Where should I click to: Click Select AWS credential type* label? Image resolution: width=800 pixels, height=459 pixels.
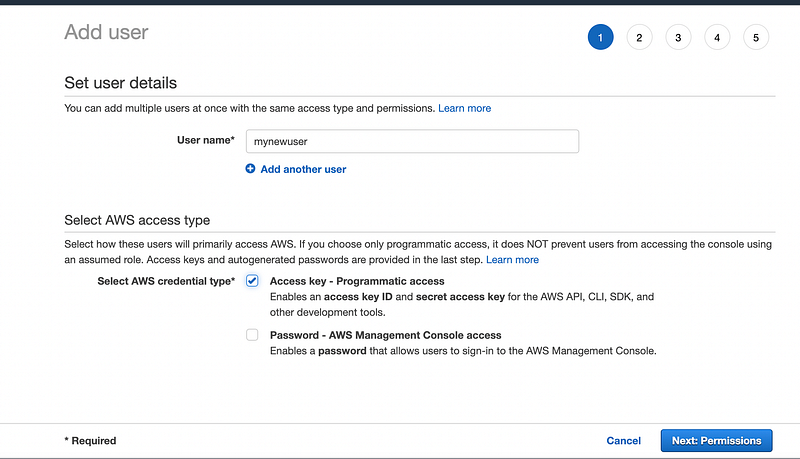166,281
